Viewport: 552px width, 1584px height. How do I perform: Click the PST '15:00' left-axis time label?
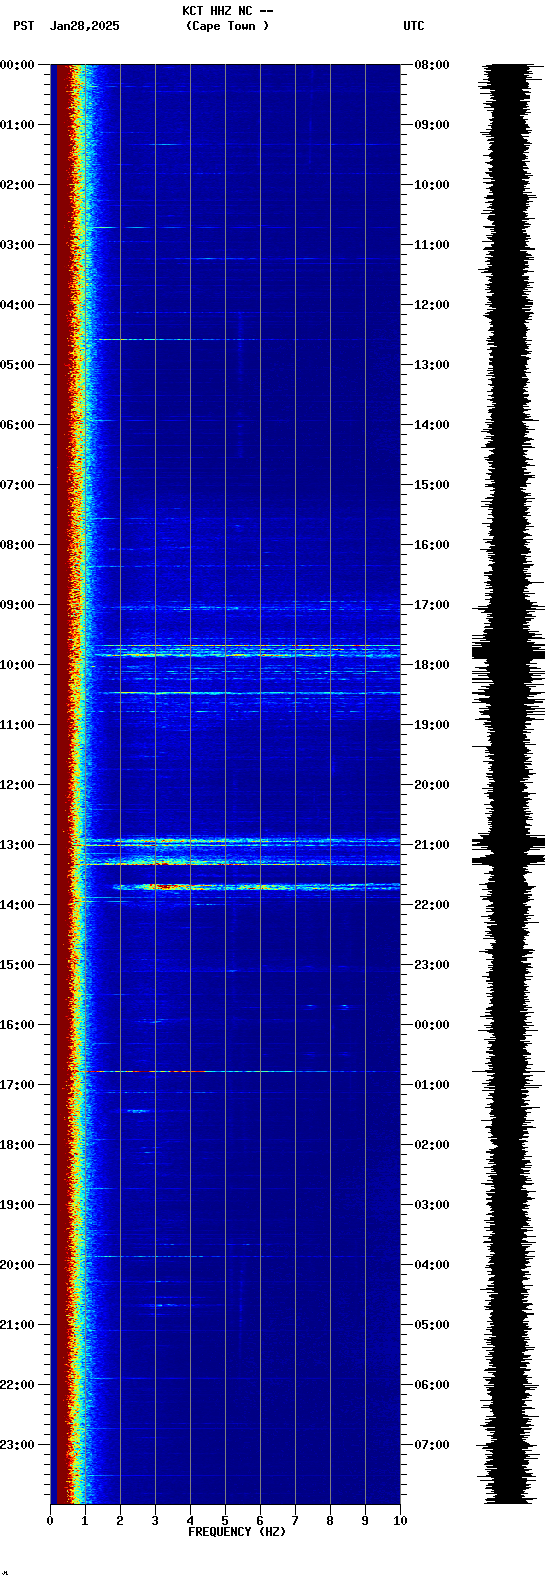pyautogui.click(x=17, y=965)
